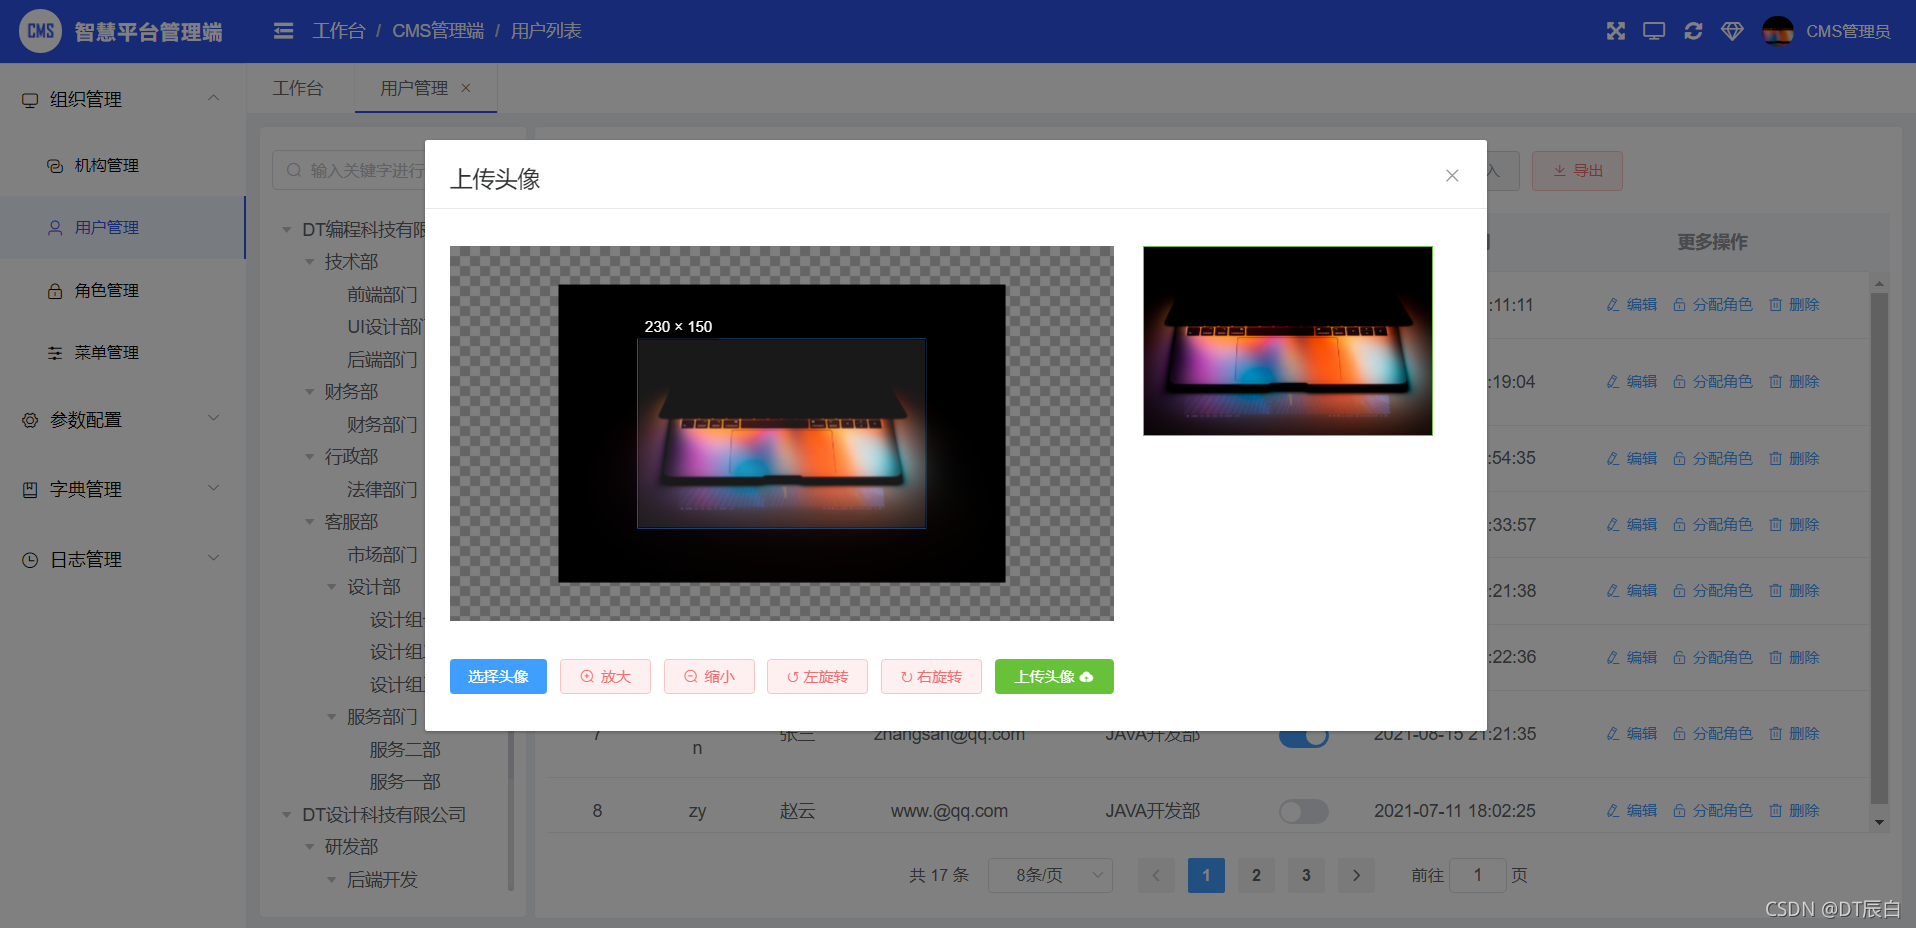
Task: Click 删除 in the 赵云 row
Action: pyautogui.click(x=1794, y=810)
